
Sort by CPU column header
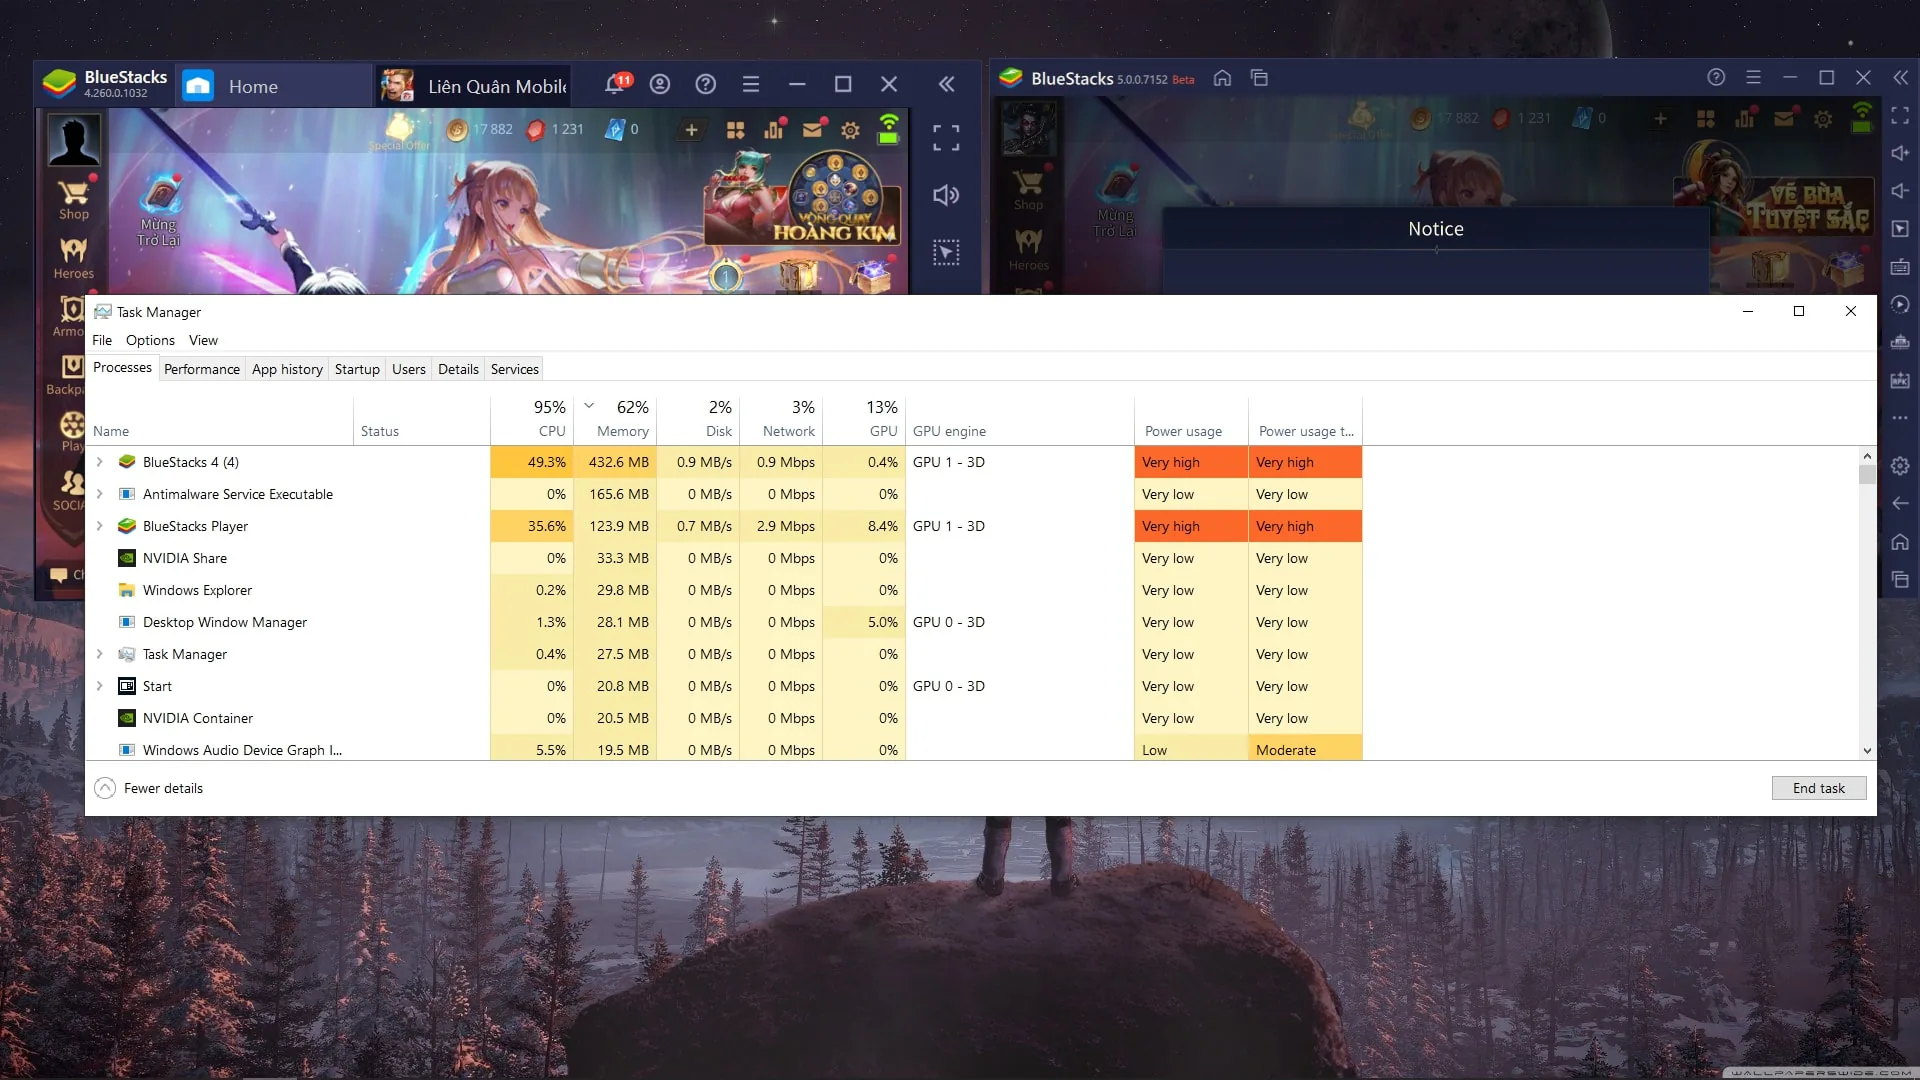click(x=531, y=419)
